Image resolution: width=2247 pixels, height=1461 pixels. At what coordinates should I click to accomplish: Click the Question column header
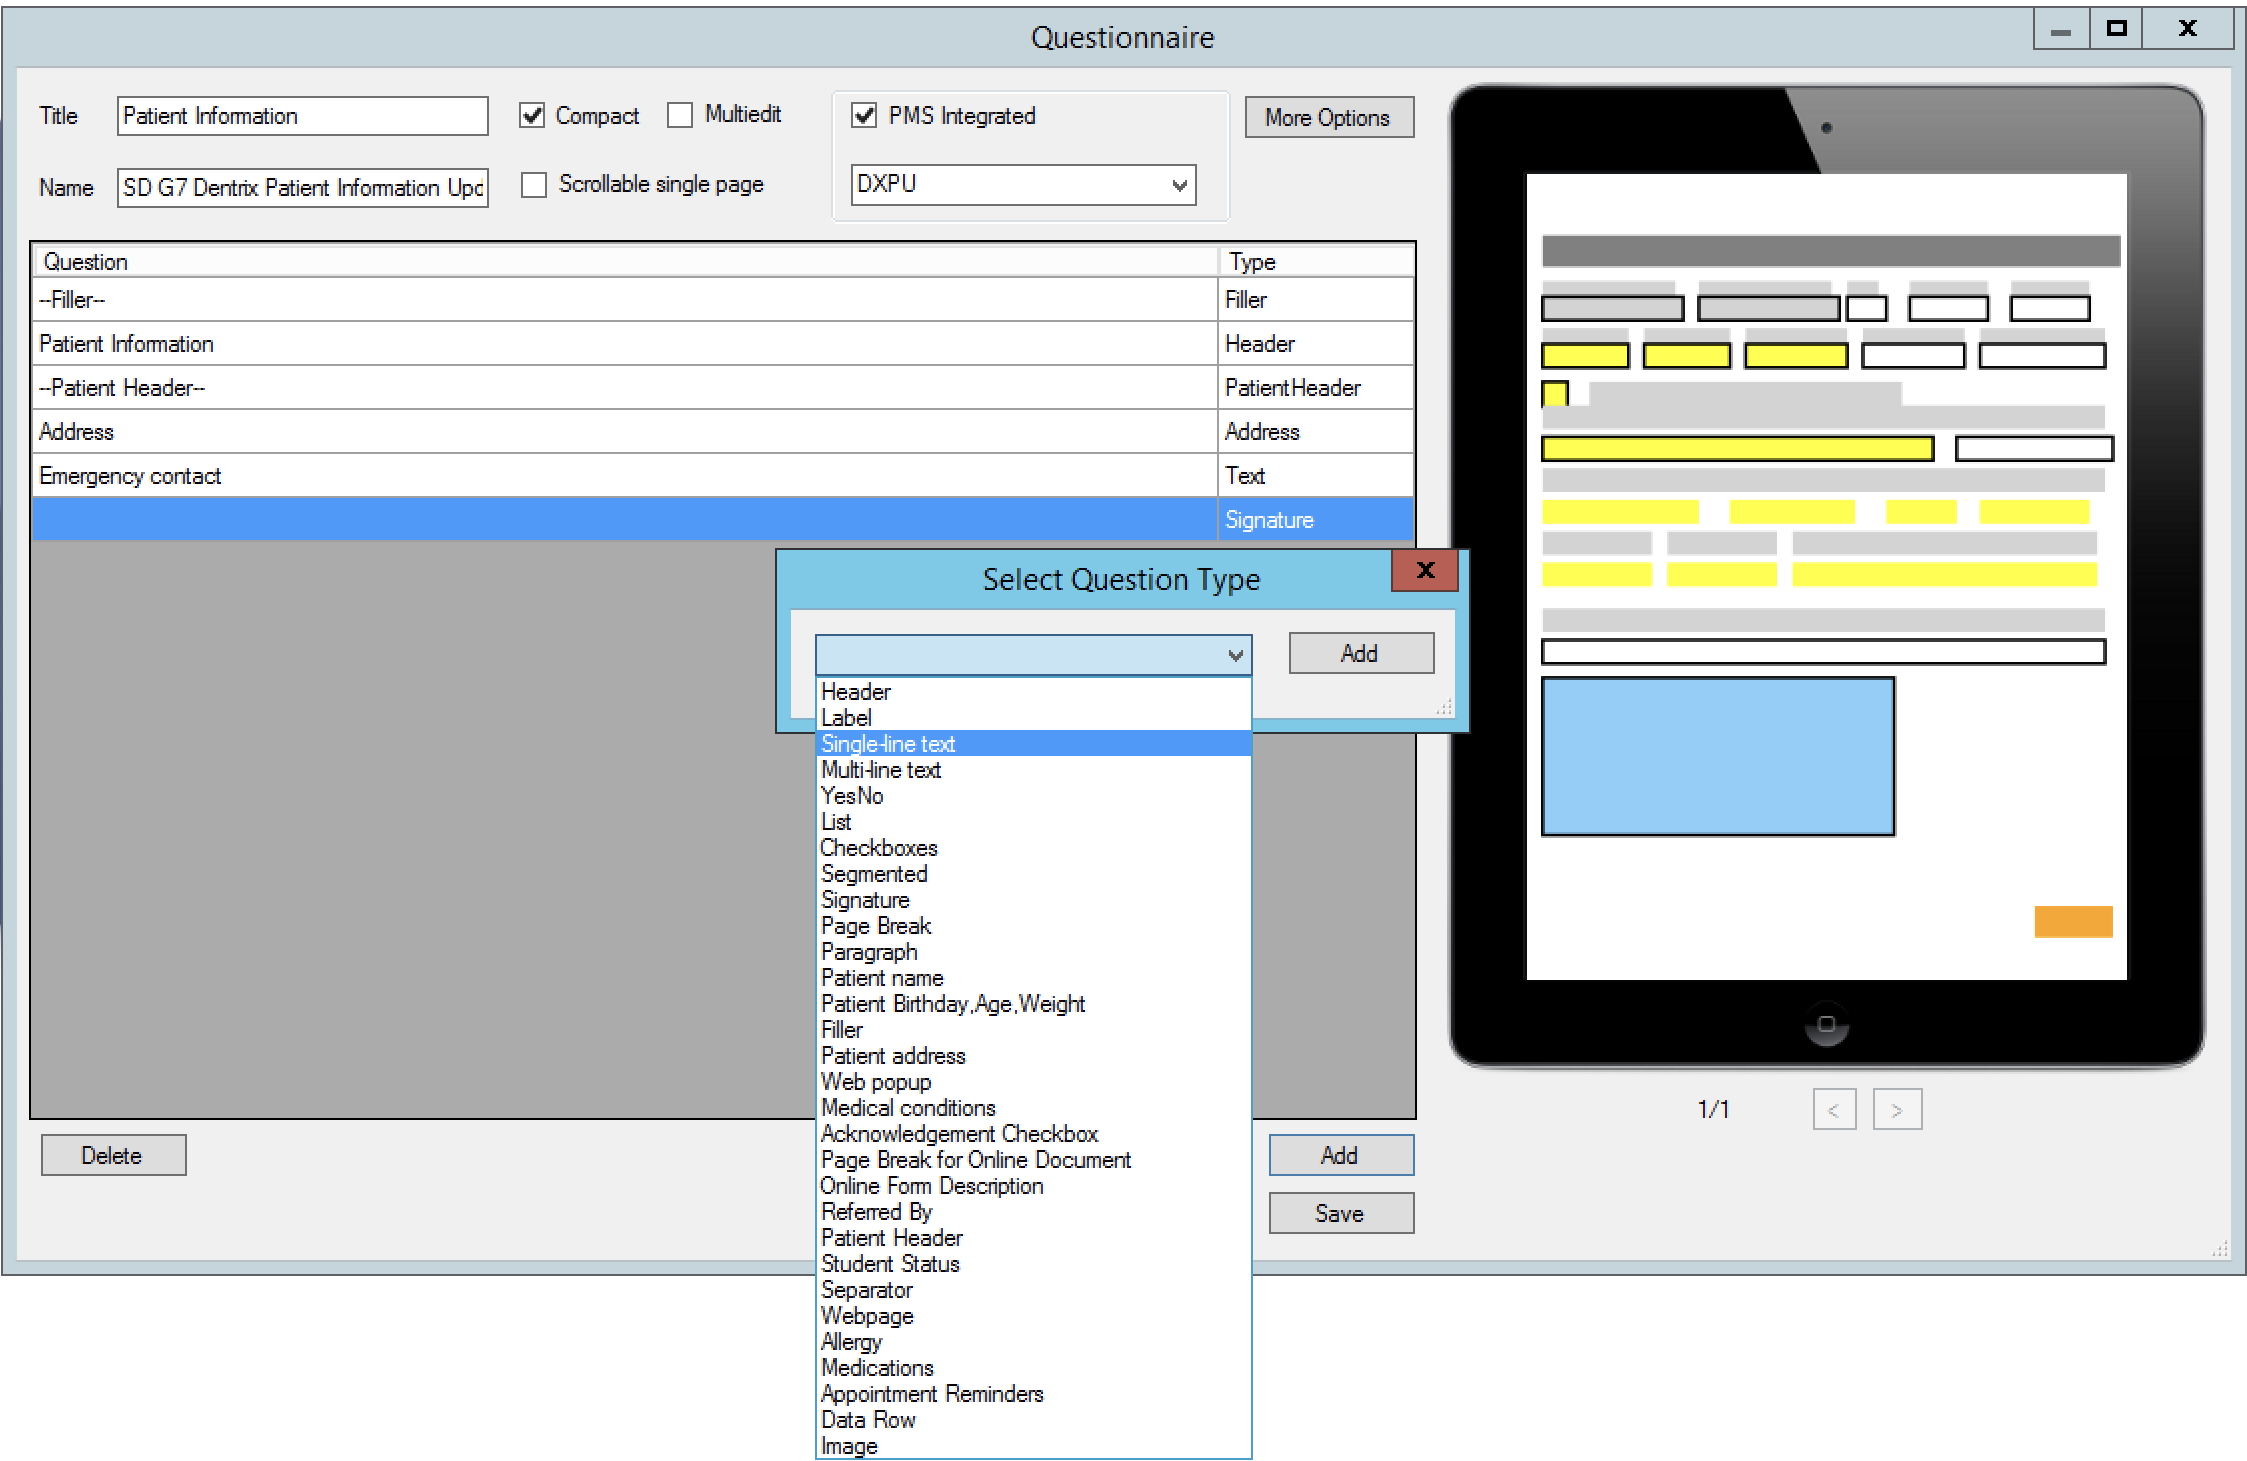[626, 261]
